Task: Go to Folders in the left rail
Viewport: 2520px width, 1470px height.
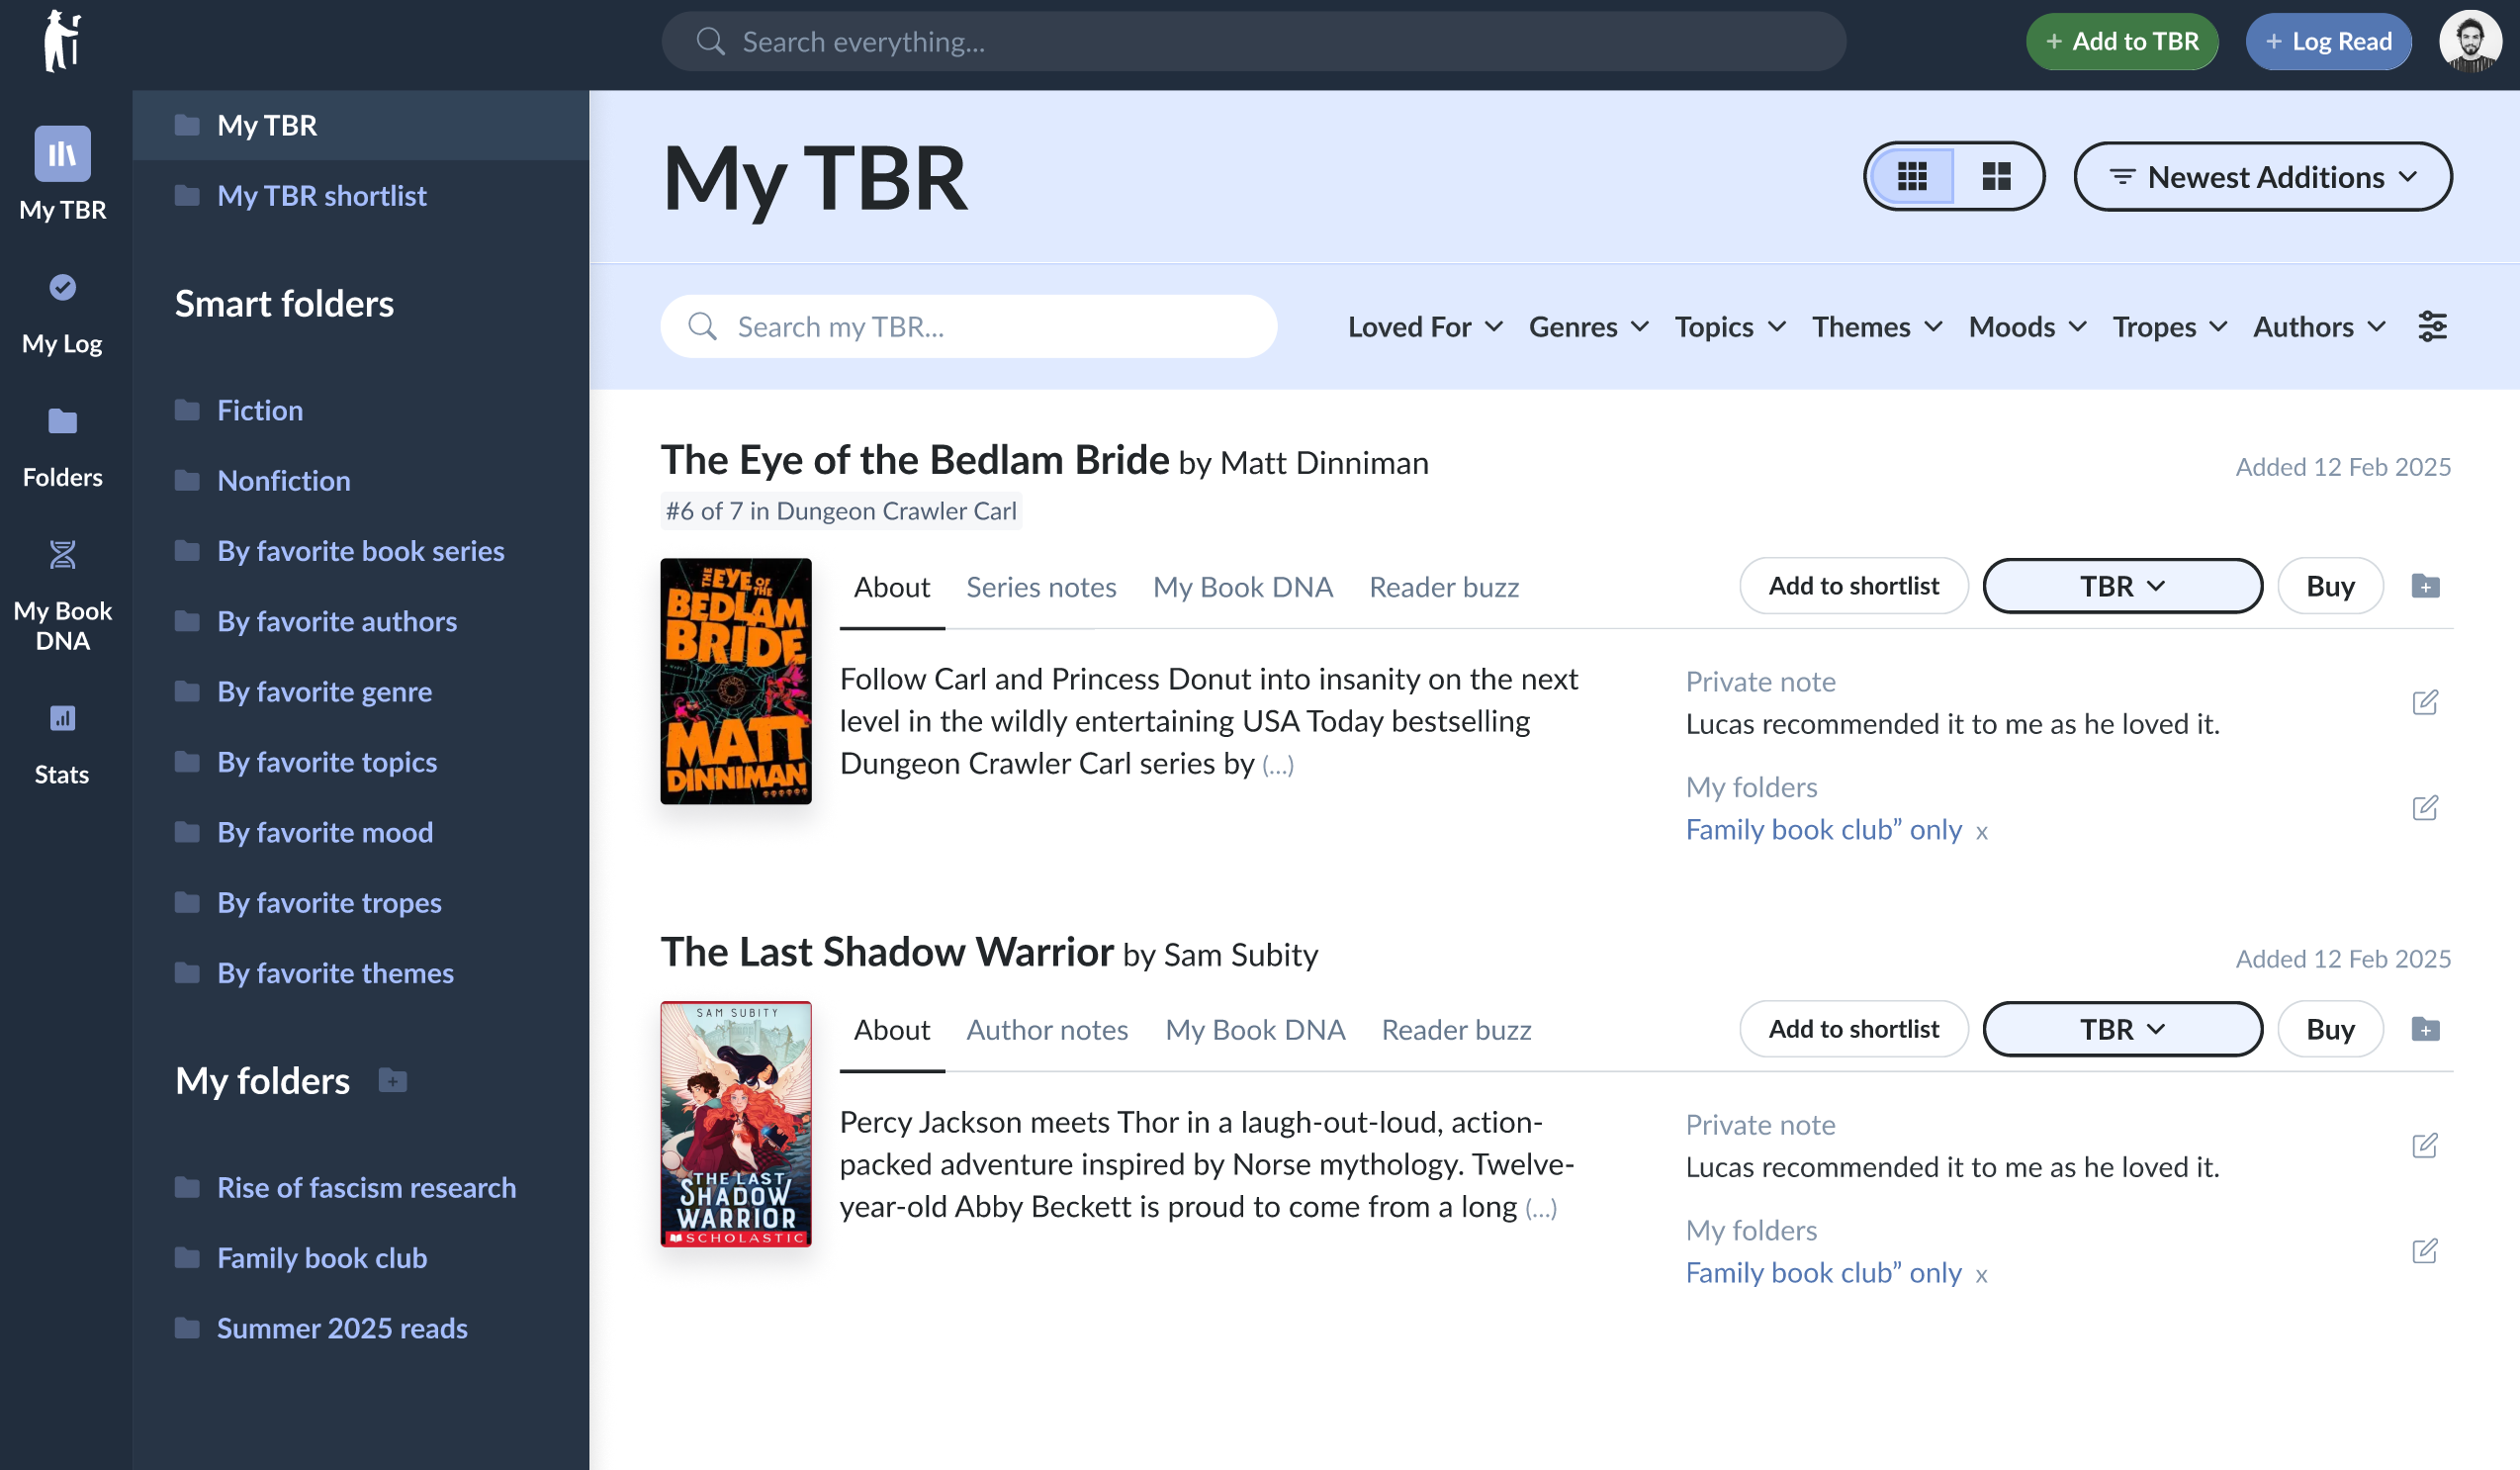Action: pyautogui.click(x=62, y=449)
